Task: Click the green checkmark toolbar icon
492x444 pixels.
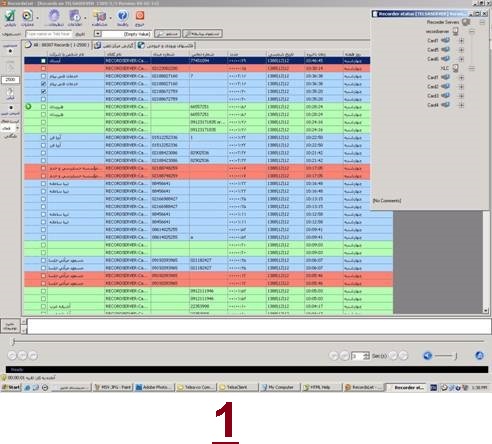Action: [10, 16]
